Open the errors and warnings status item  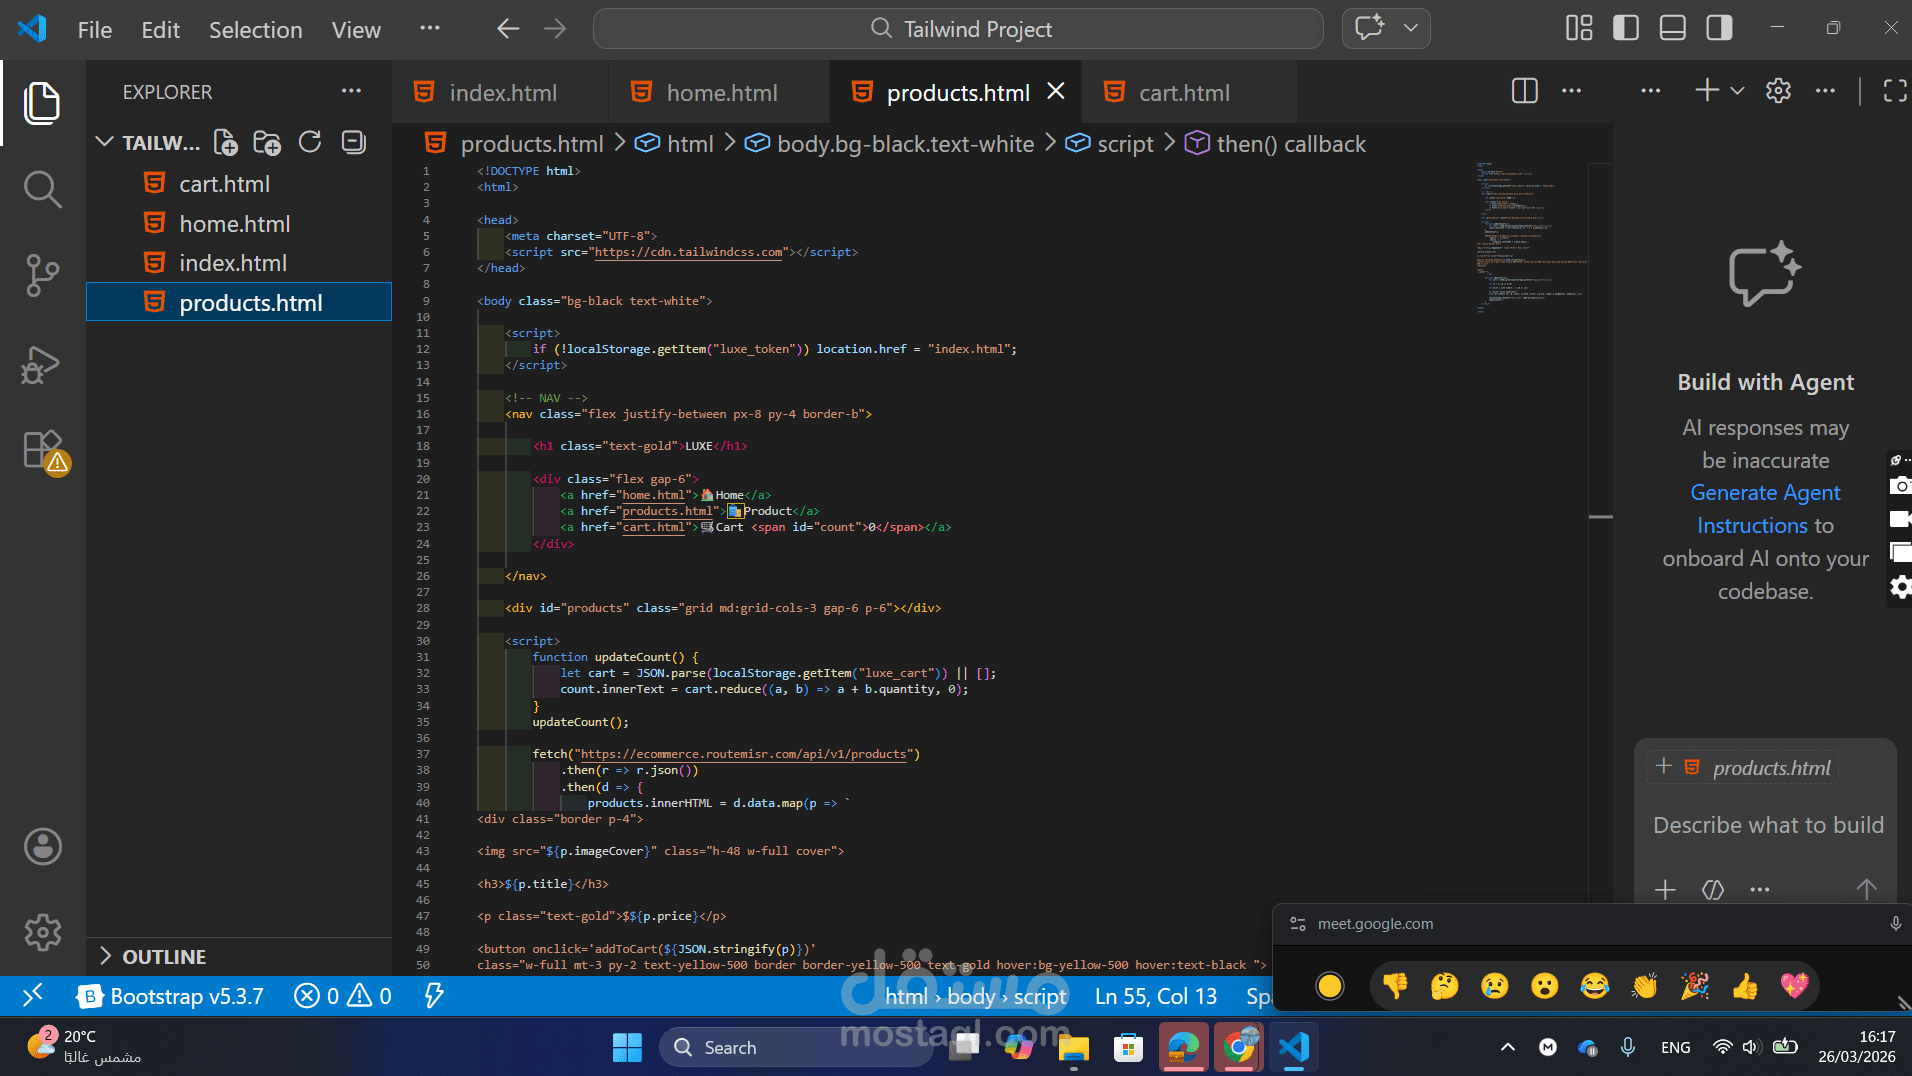pos(343,996)
